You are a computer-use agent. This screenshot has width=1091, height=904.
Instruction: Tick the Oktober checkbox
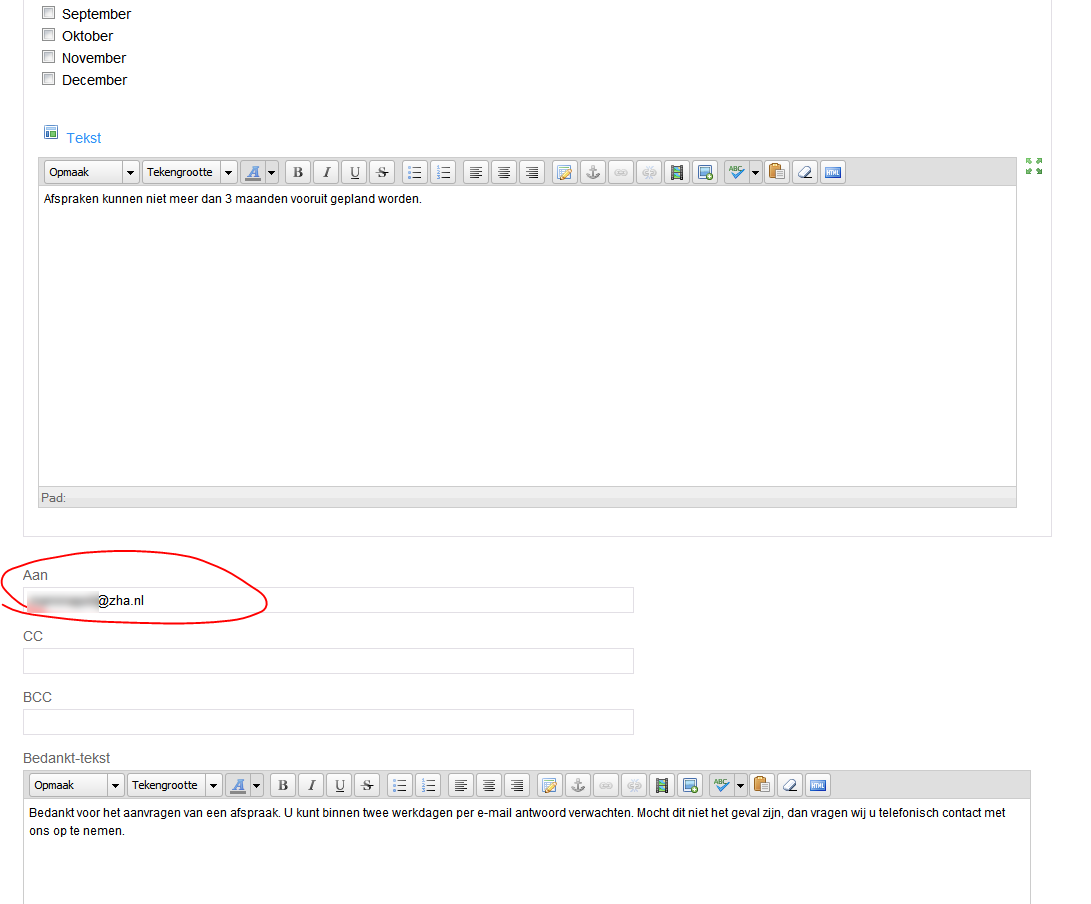49,36
